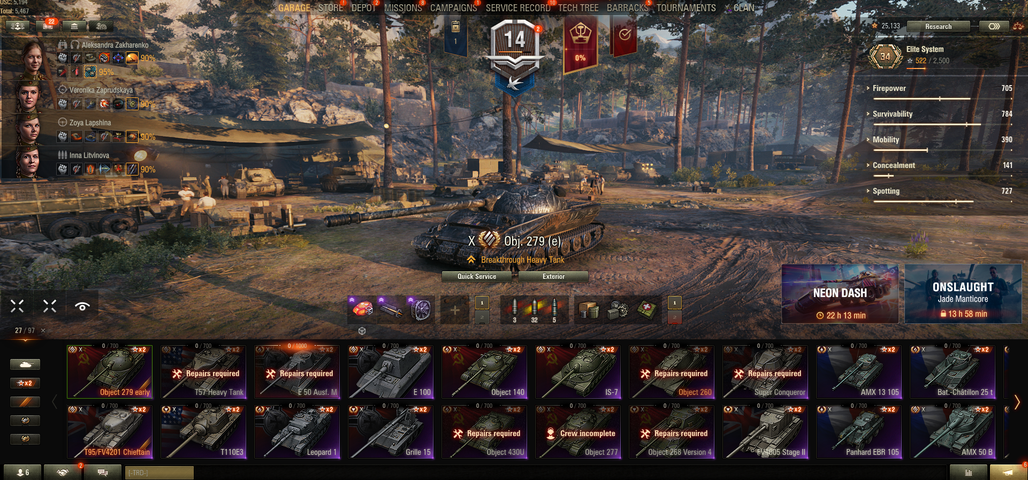Open the TECH TREE tab
Image resolution: width=1028 pixels, height=480 pixels.
point(579,8)
